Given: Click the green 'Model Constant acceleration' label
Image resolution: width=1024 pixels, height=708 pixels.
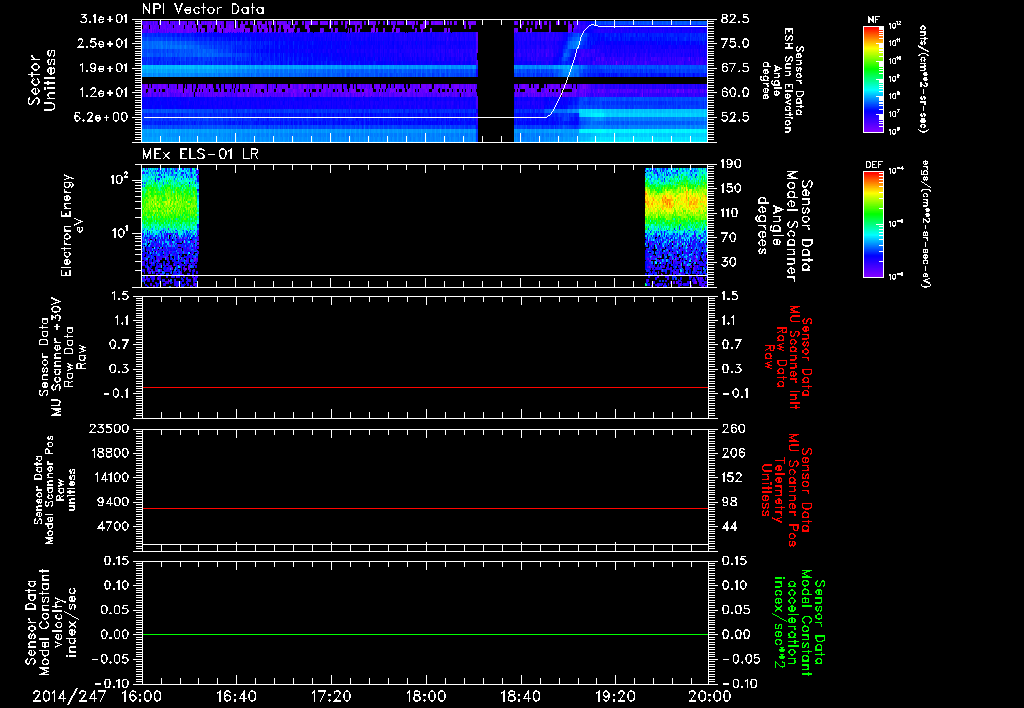Looking at the screenshot, I should point(799,623).
